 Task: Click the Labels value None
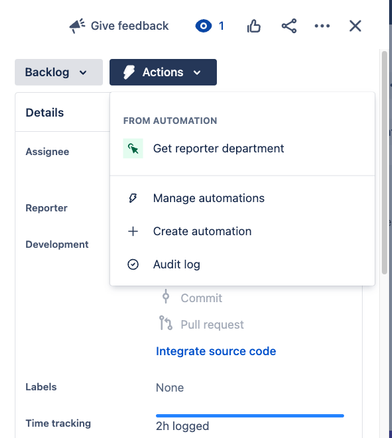point(170,388)
